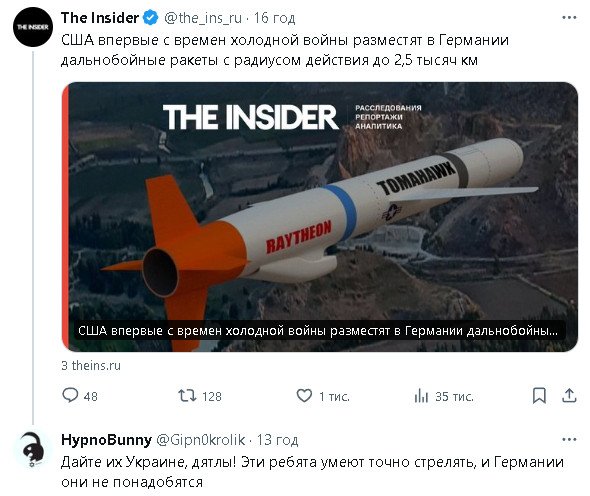This screenshot has width=590, height=496.
Task: Click the blue verified badge
Action: pos(151,18)
